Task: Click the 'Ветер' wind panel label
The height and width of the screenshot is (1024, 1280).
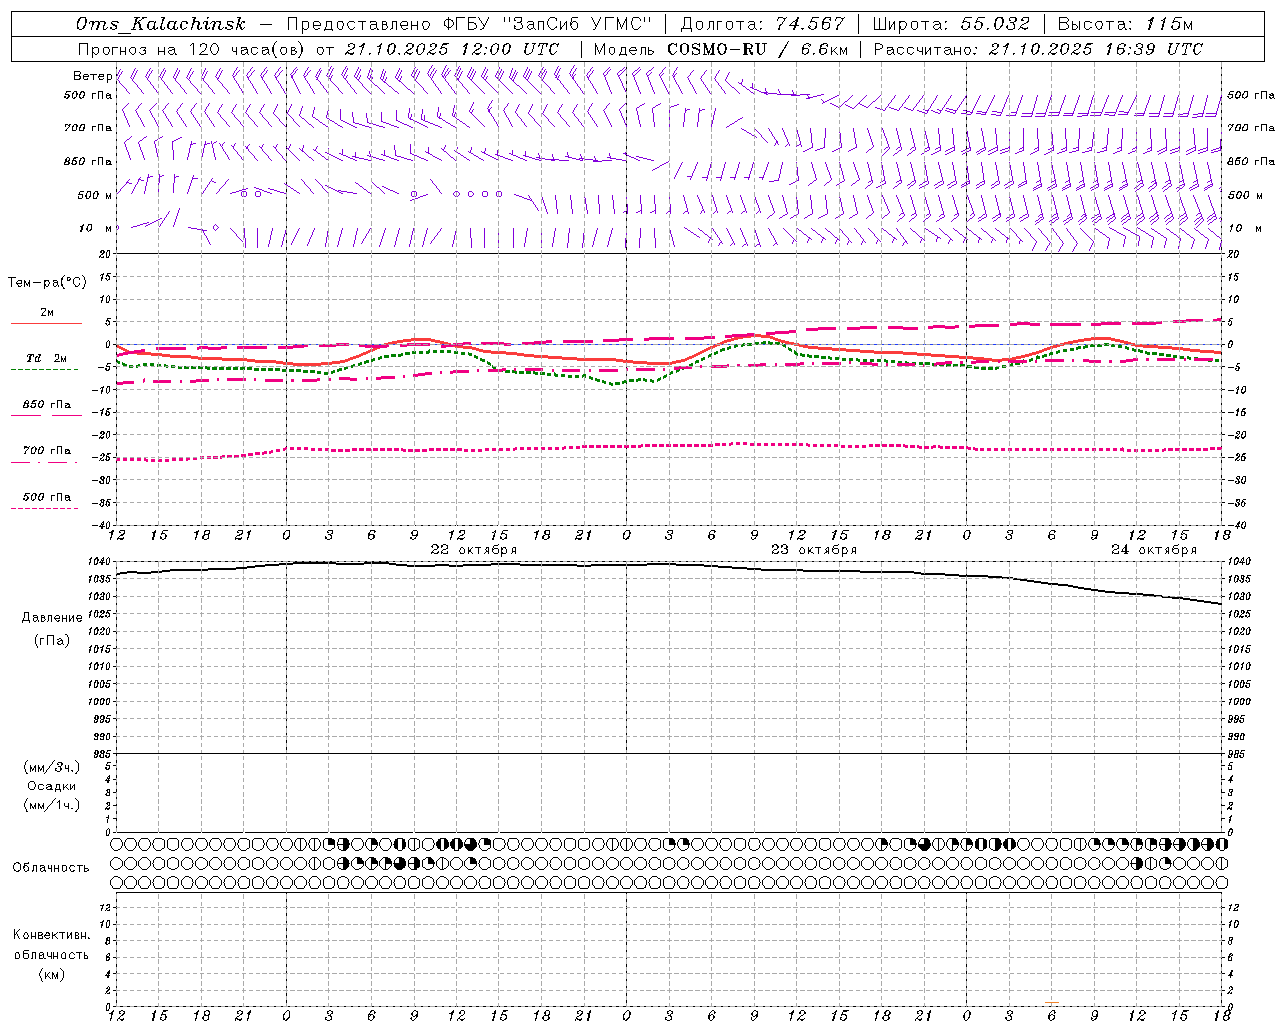Action: 92,76
